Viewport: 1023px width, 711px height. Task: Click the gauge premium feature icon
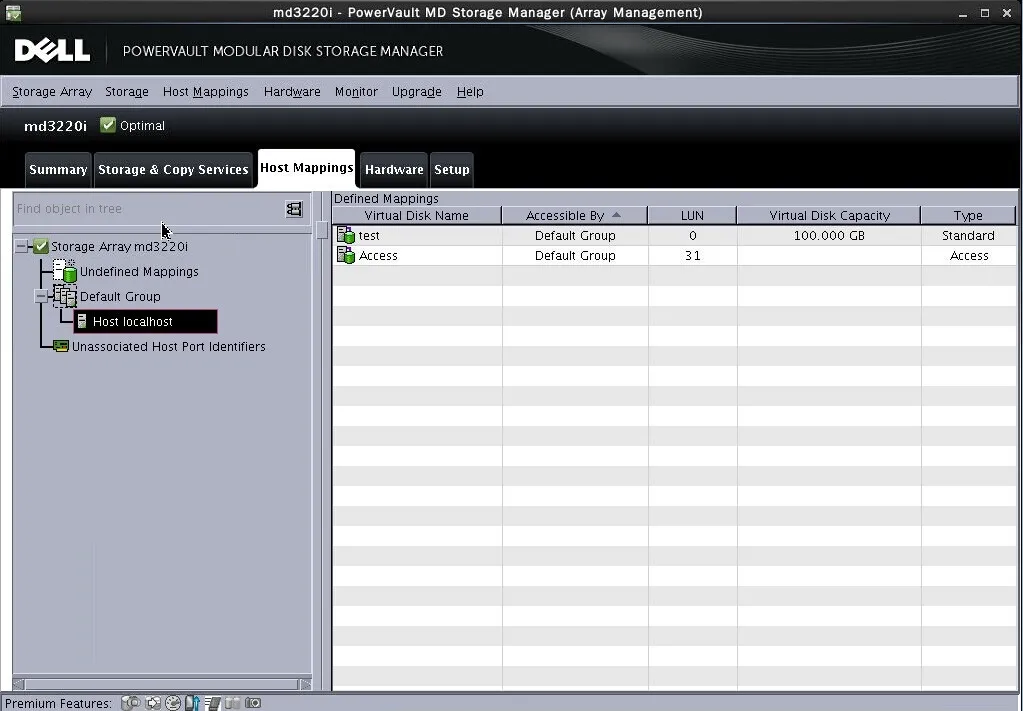(x=173, y=703)
